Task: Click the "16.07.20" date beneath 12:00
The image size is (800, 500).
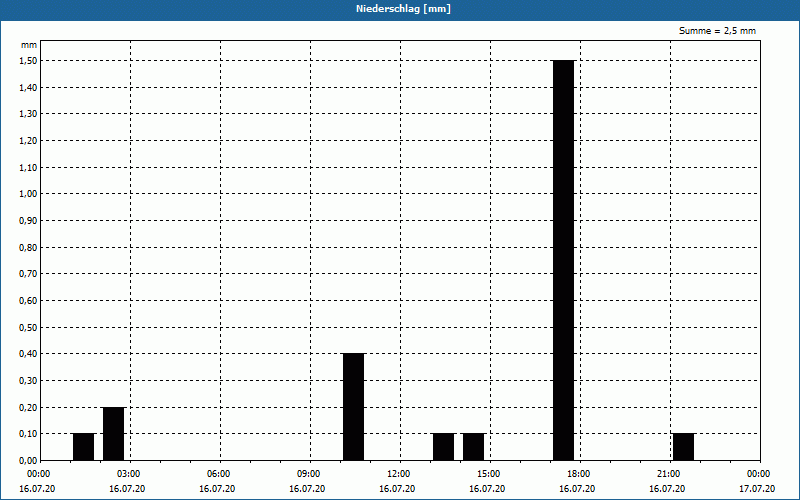Action: click(397, 489)
